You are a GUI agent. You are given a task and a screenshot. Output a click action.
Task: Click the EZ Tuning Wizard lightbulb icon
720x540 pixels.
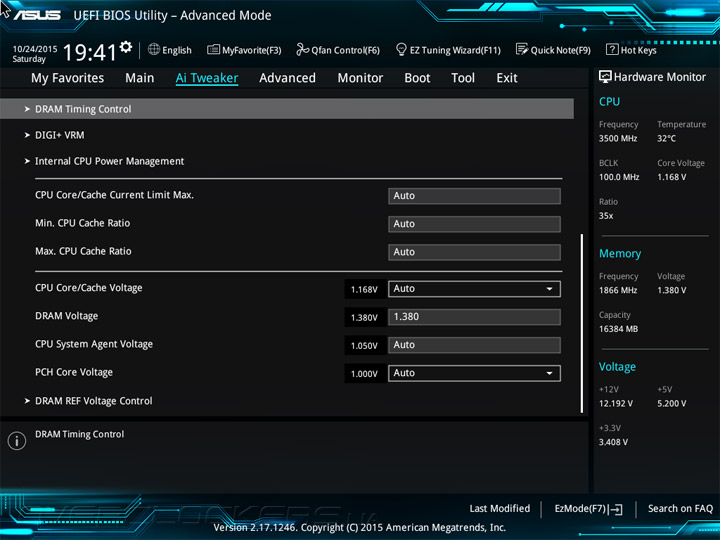click(401, 49)
